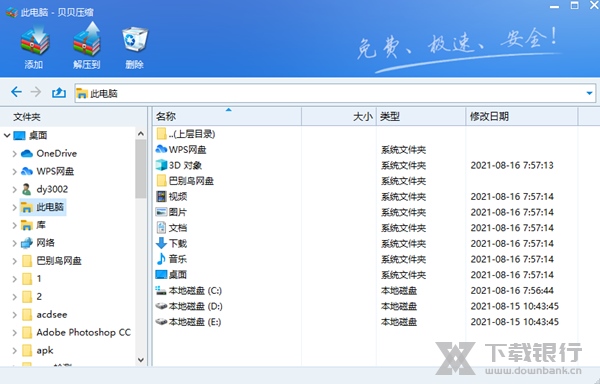
Task: Select 巴别鸟网盘 folder in the file list
Action: tap(185, 181)
